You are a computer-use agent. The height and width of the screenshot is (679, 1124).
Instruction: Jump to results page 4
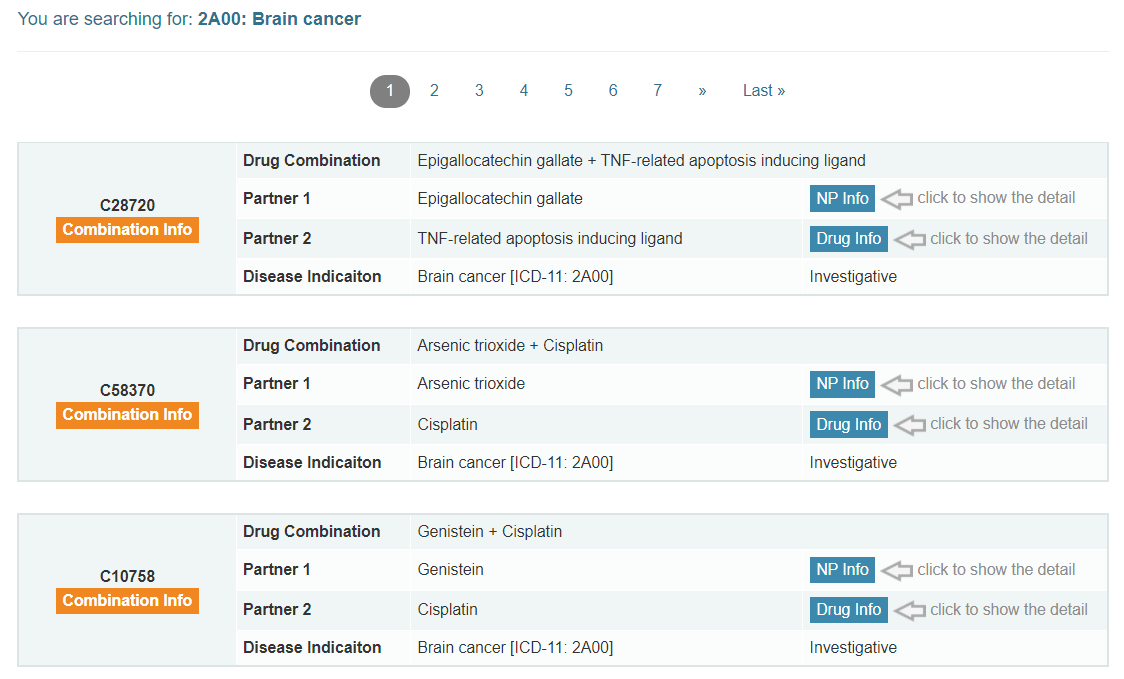tap(524, 91)
